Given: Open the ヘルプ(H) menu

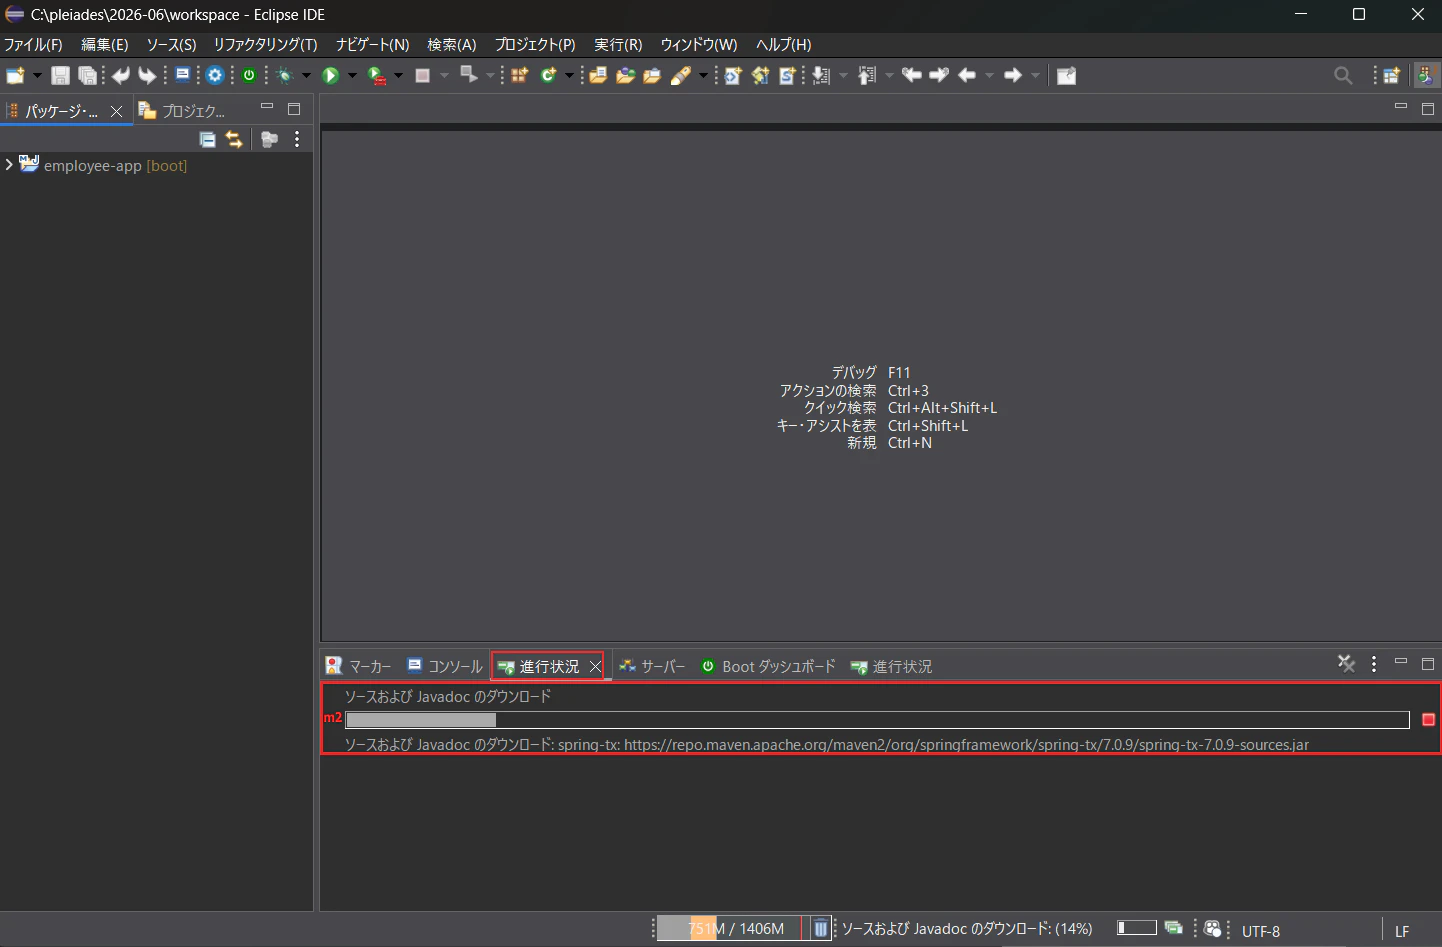Looking at the screenshot, I should 784,45.
